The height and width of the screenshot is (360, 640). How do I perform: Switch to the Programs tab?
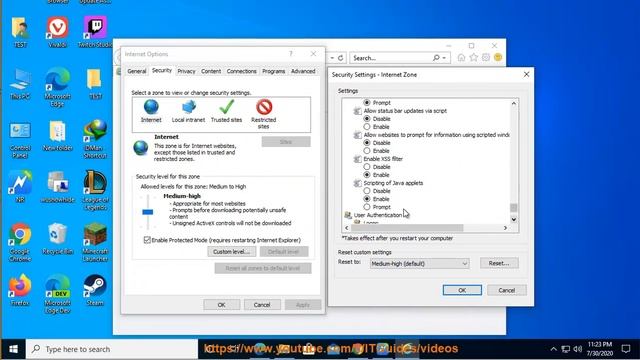[x=273, y=71]
